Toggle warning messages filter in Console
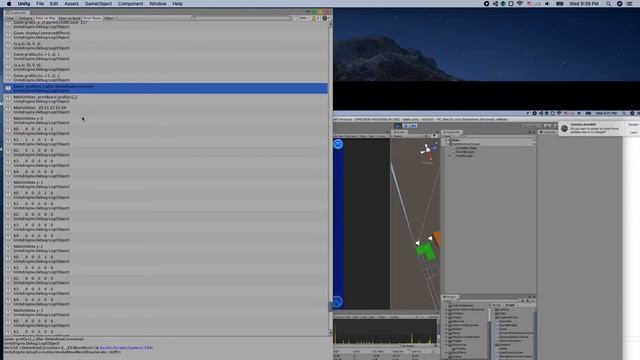Image resolution: width=640 pixels, height=360 pixels. pos(316,18)
